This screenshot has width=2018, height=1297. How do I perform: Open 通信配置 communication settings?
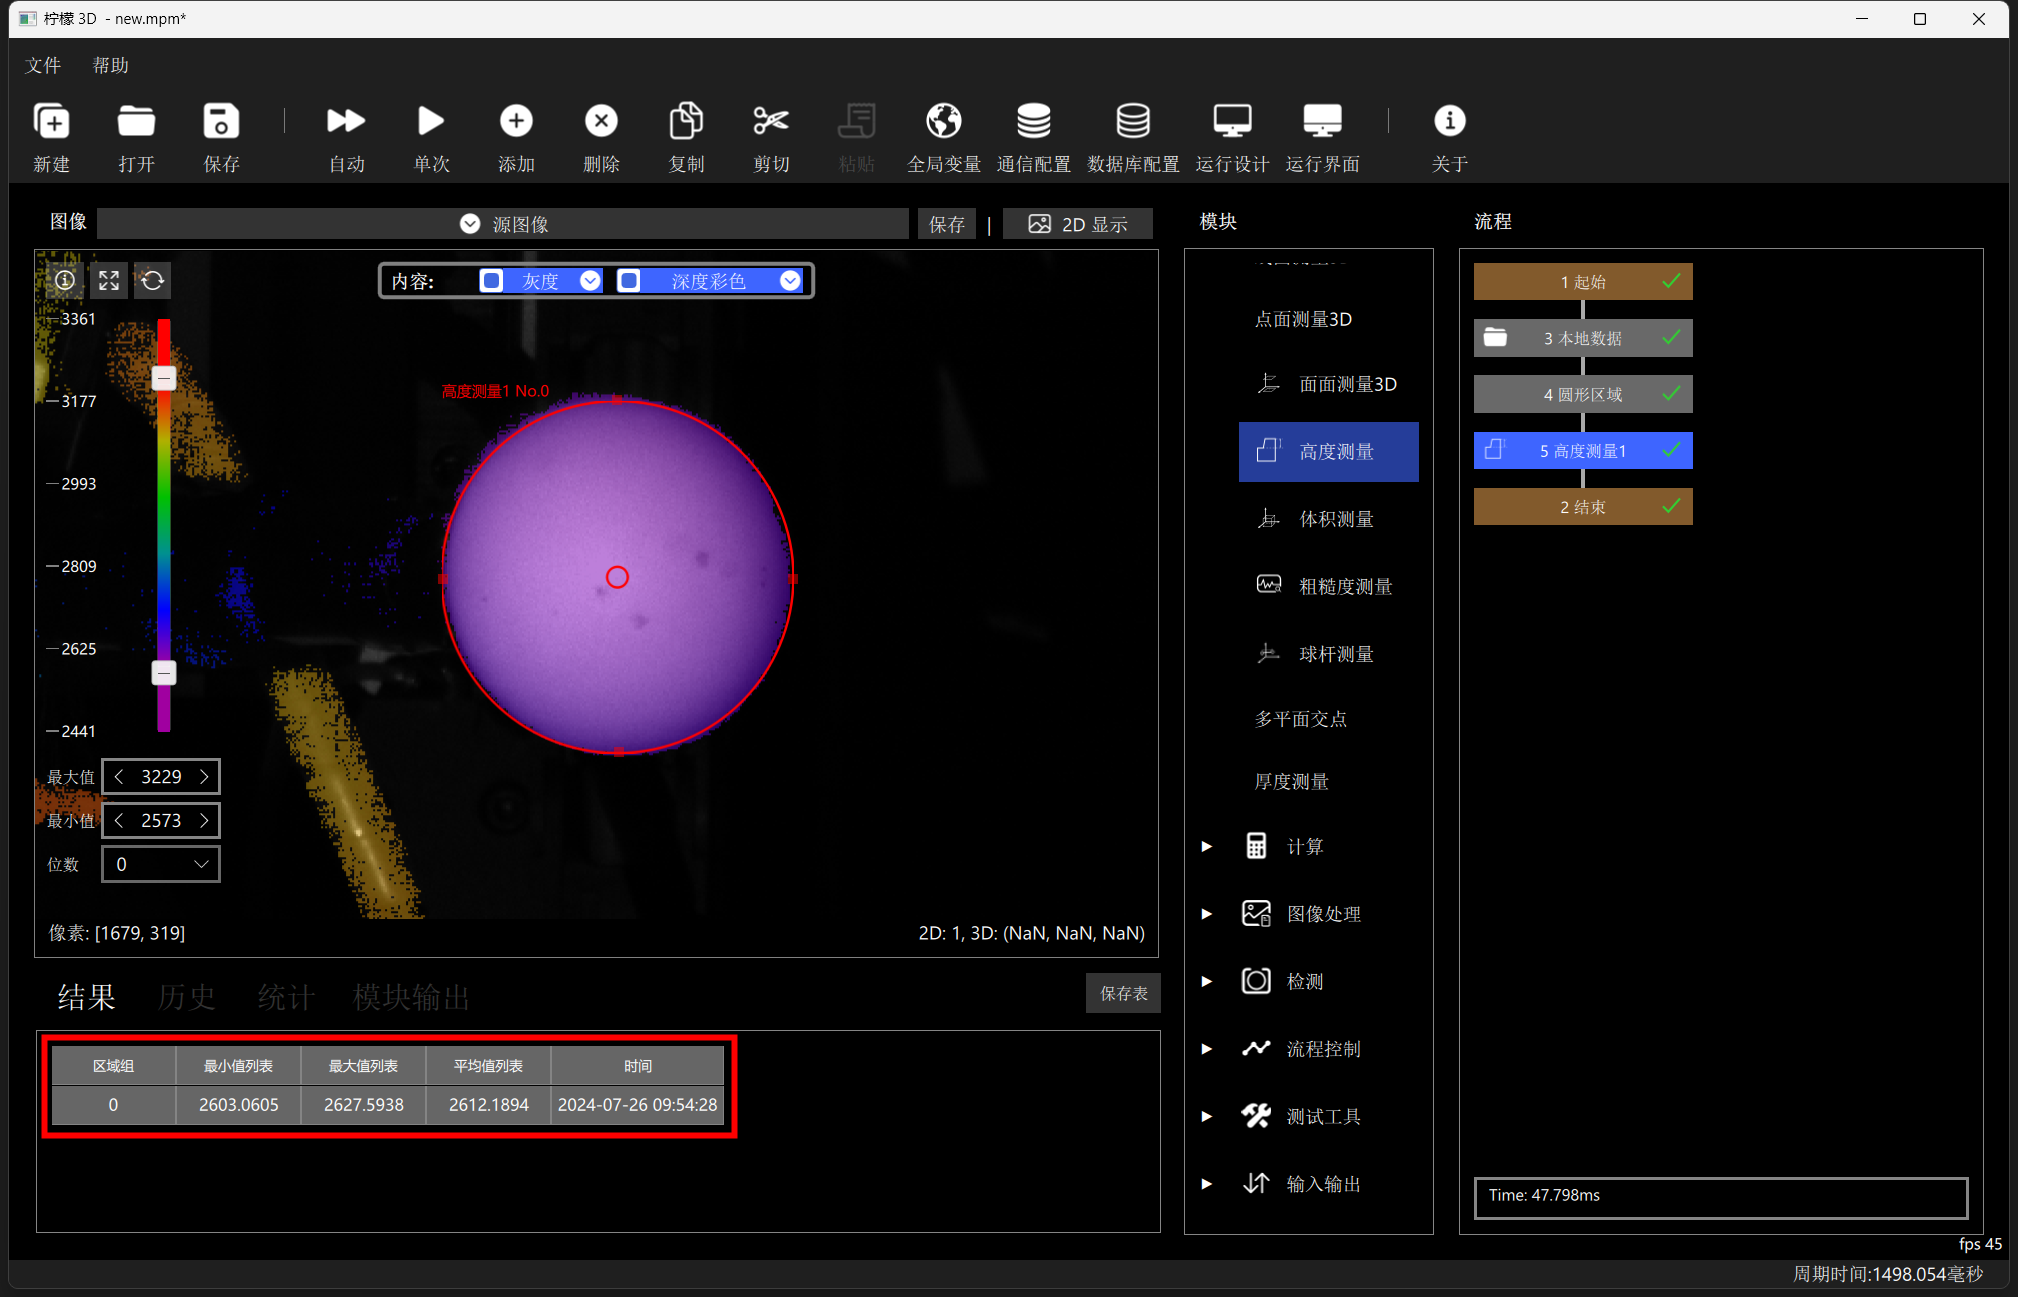pyautogui.click(x=1033, y=121)
